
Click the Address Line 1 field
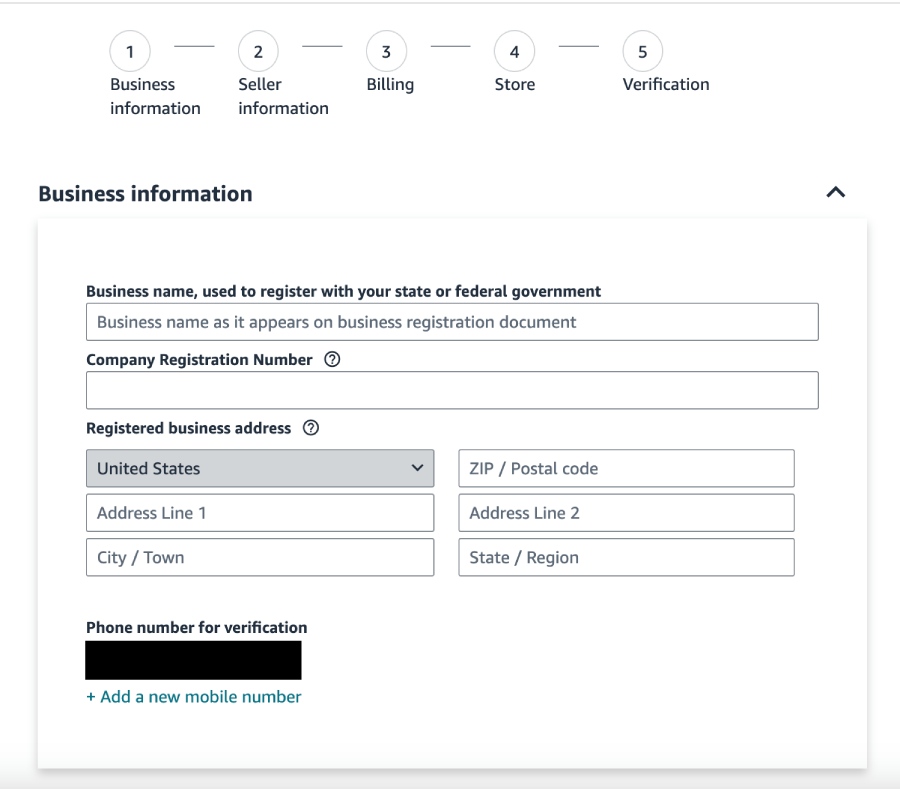pyautogui.click(x=260, y=513)
